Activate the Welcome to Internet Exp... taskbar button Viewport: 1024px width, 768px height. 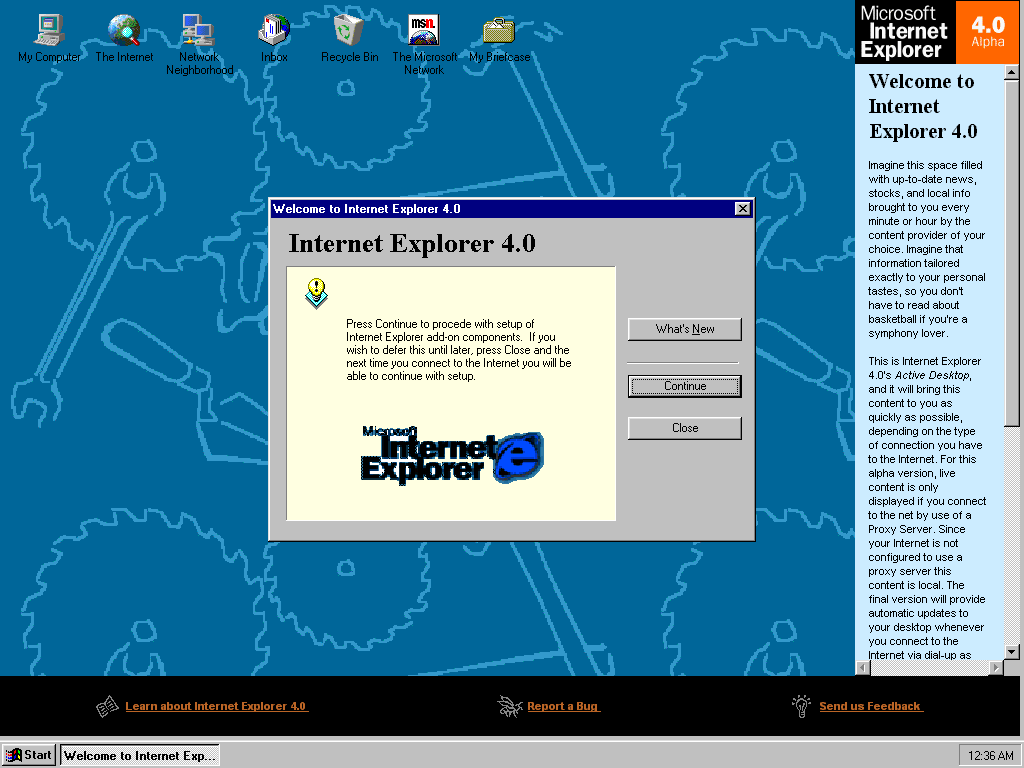[140, 755]
